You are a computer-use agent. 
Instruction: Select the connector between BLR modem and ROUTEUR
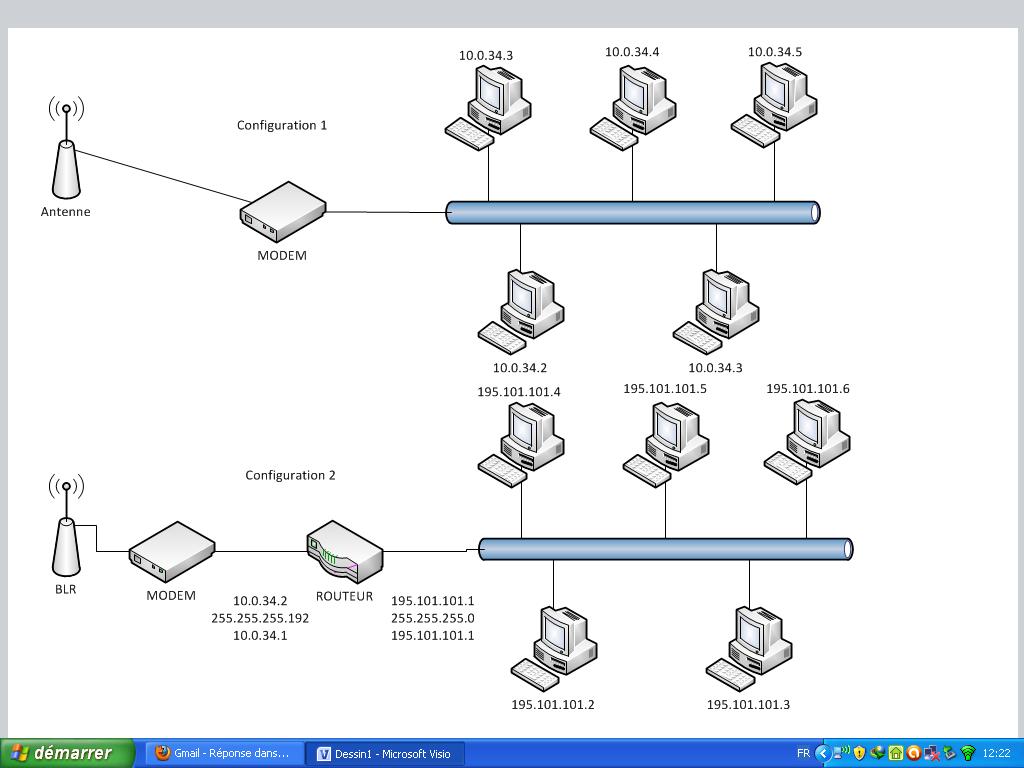[261, 551]
